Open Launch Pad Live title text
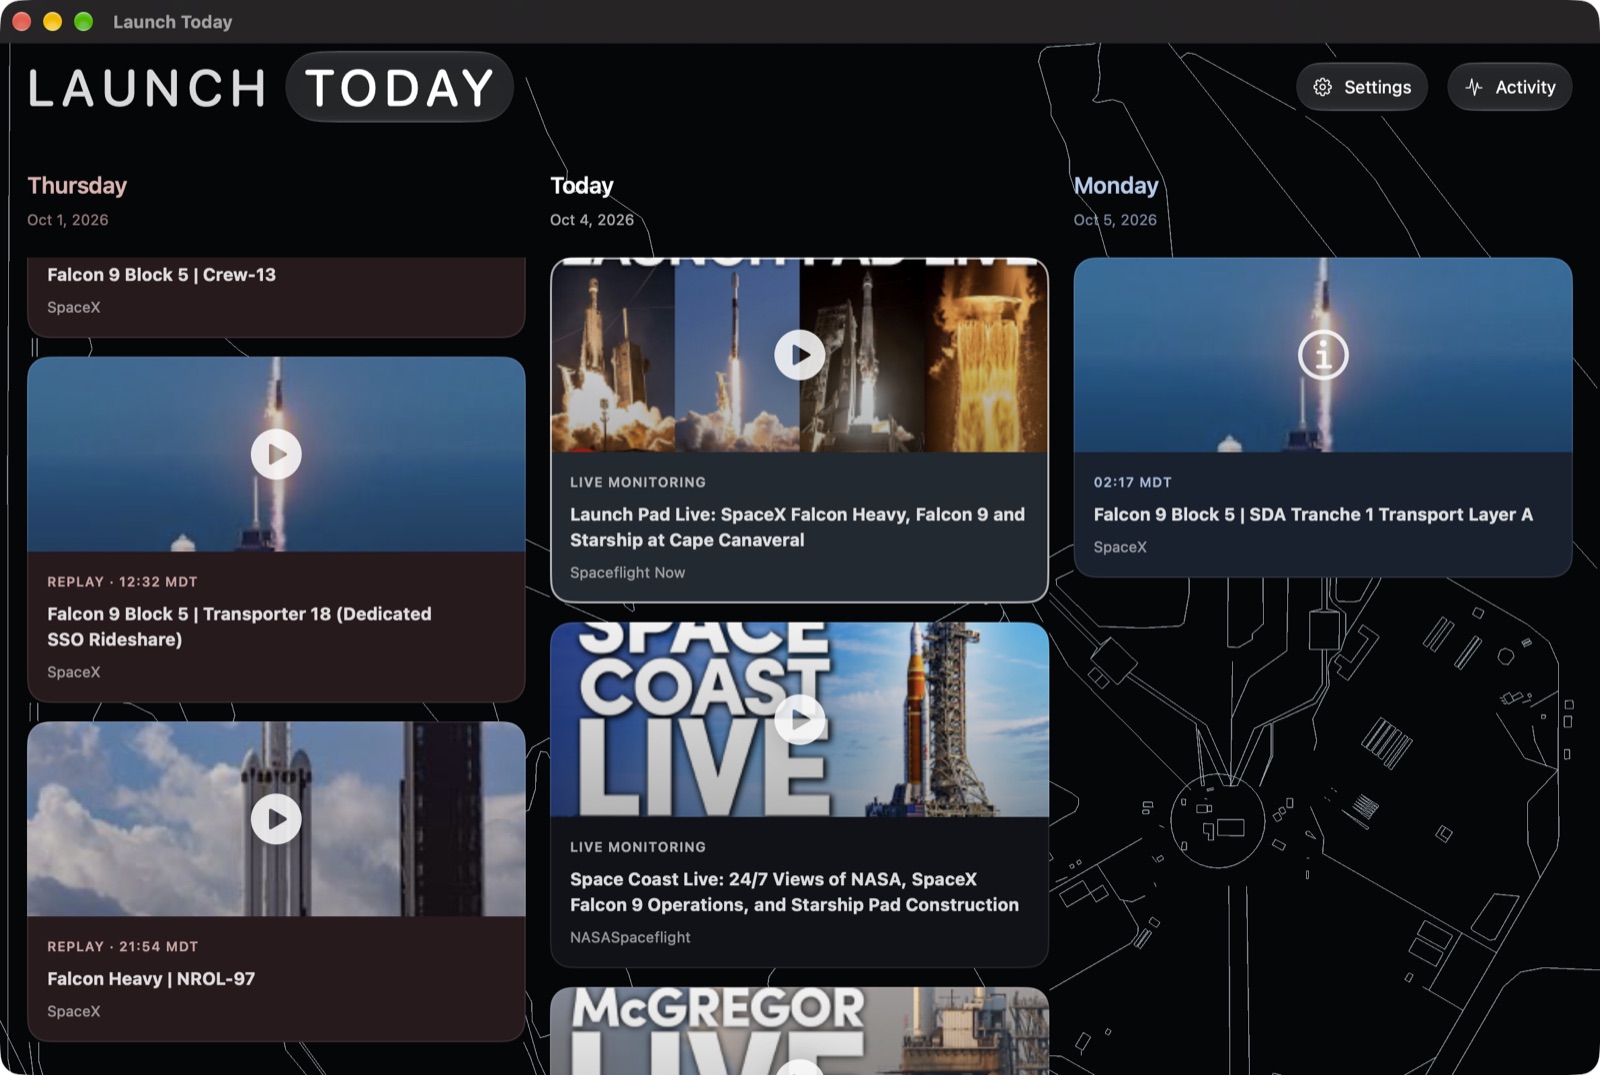The height and width of the screenshot is (1075, 1600). 797,527
